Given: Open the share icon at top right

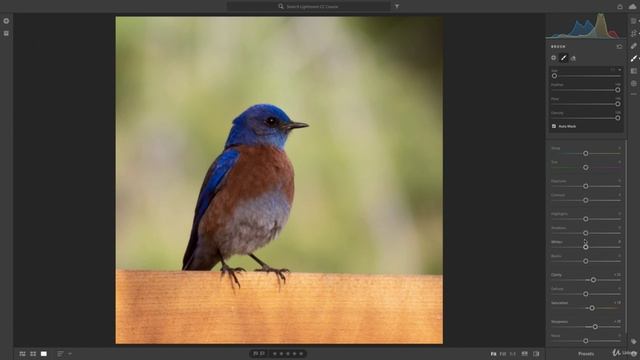Looking at the screenshot, I should 620,7.
